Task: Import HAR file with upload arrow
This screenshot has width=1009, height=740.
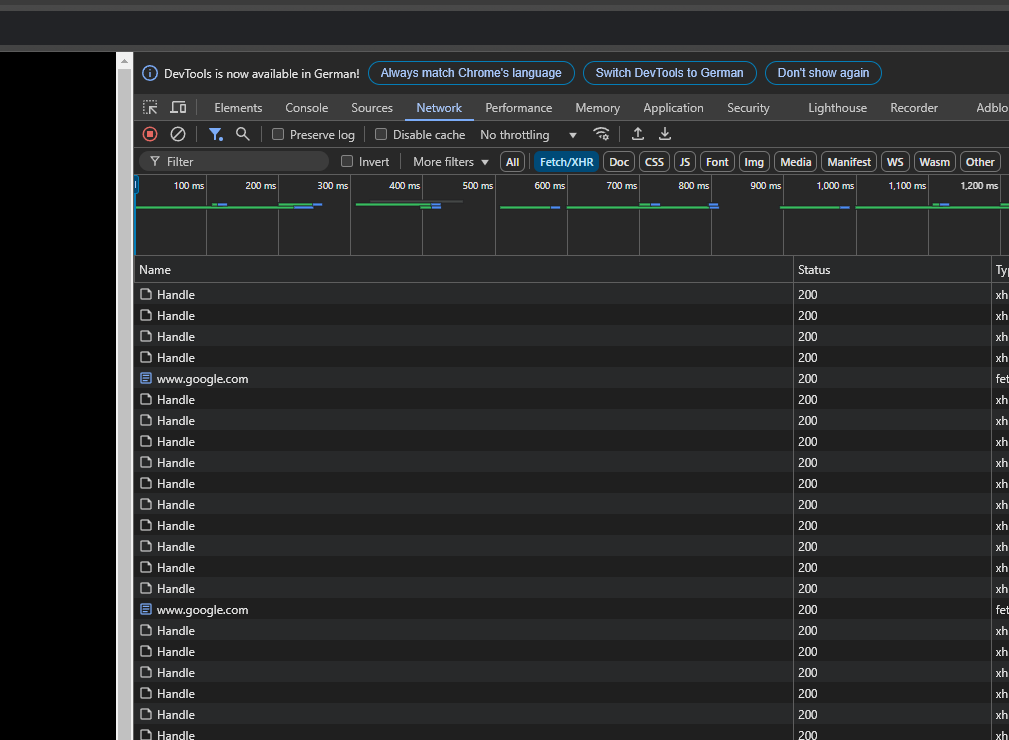Action: pyautogui.click(x=638, y=134)
